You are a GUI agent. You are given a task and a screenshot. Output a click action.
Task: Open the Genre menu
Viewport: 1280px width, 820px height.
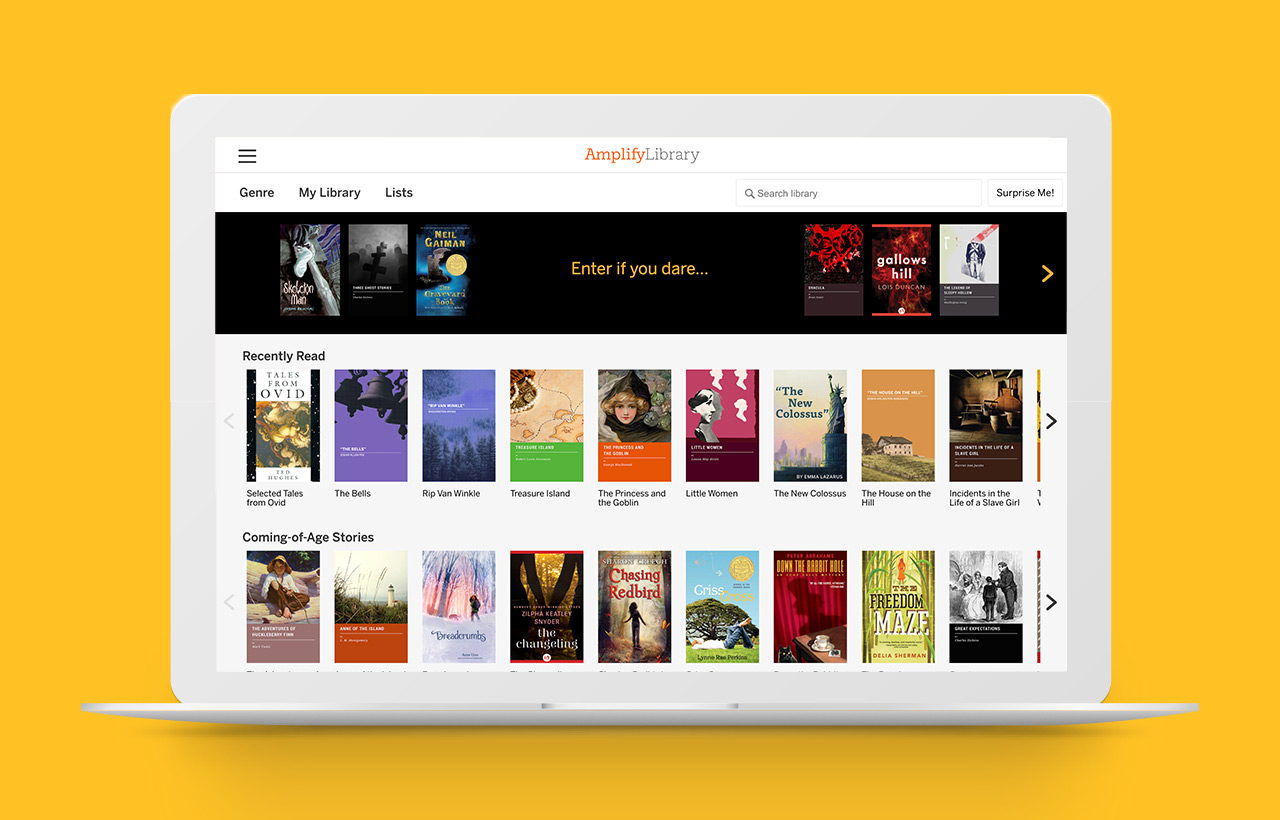(257, 193)
